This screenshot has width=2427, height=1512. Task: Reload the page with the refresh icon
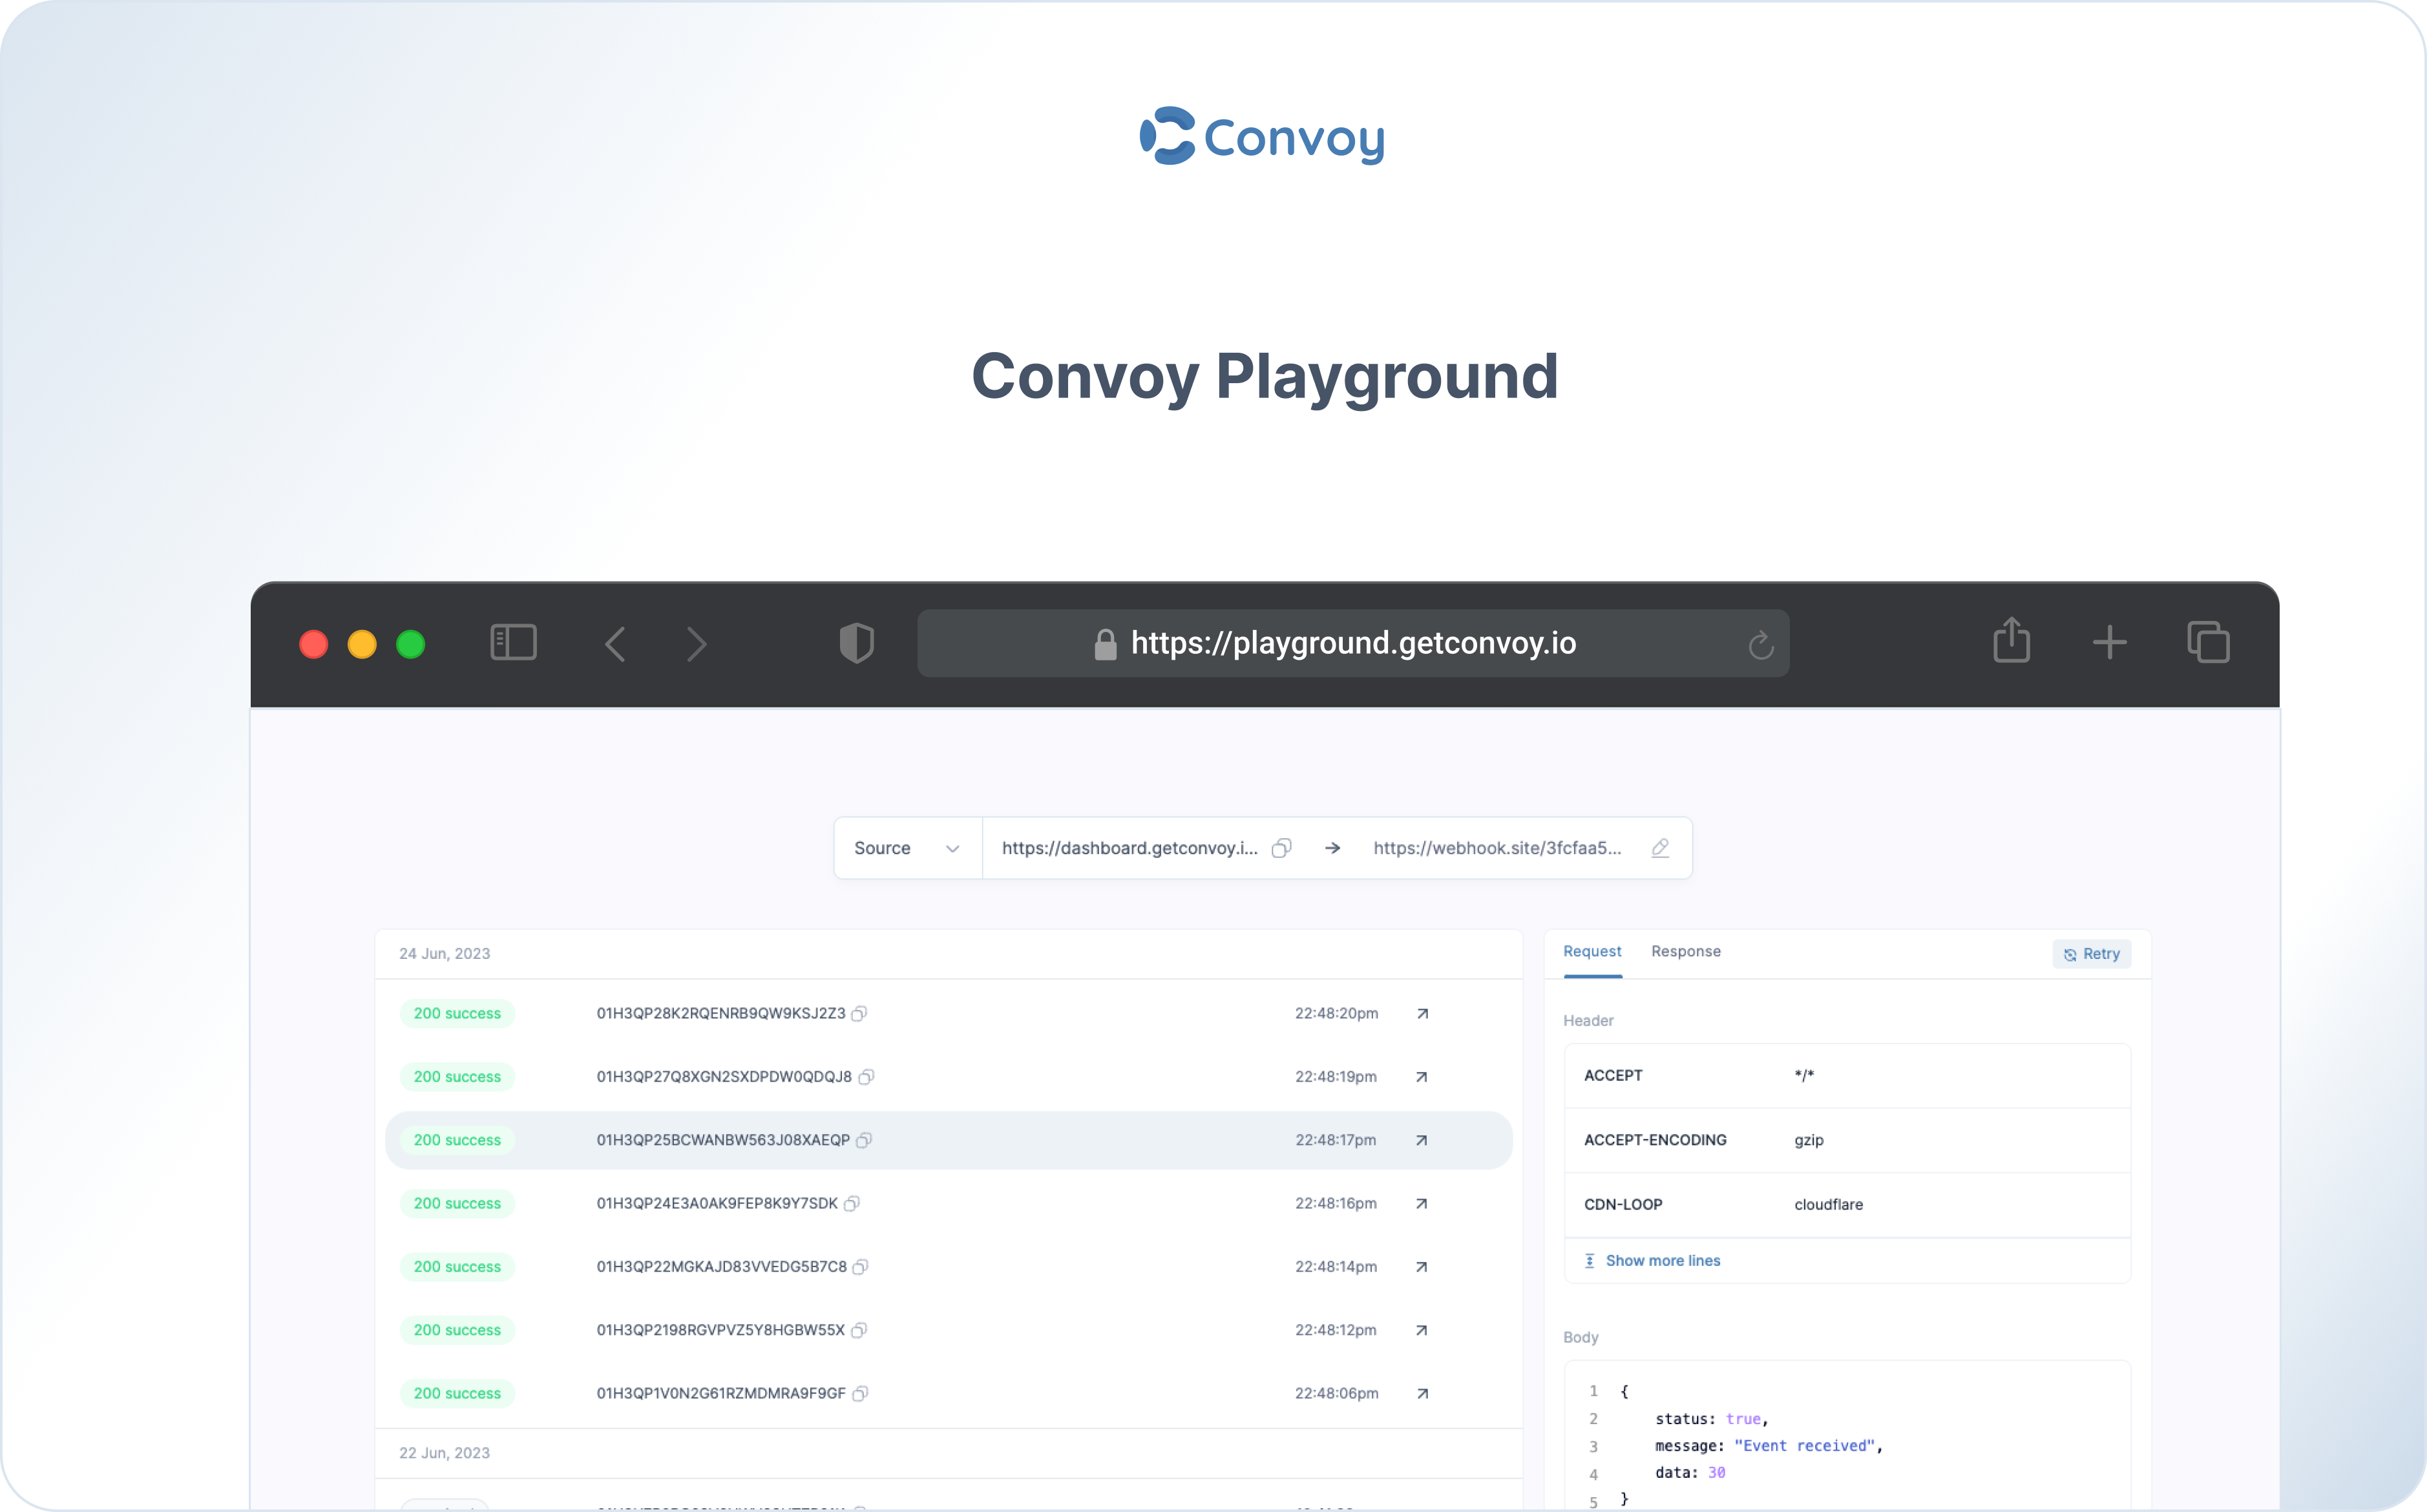[x=1761, y=645]
